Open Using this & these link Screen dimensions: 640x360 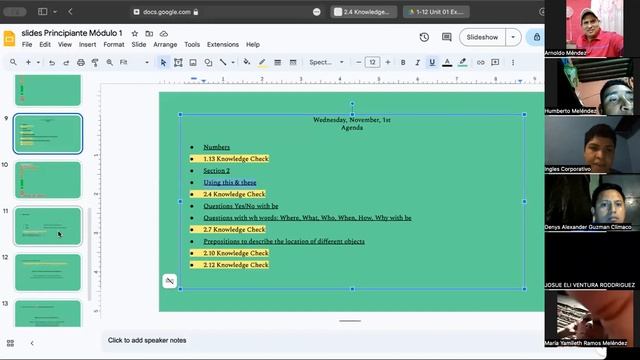coord(230,182)
